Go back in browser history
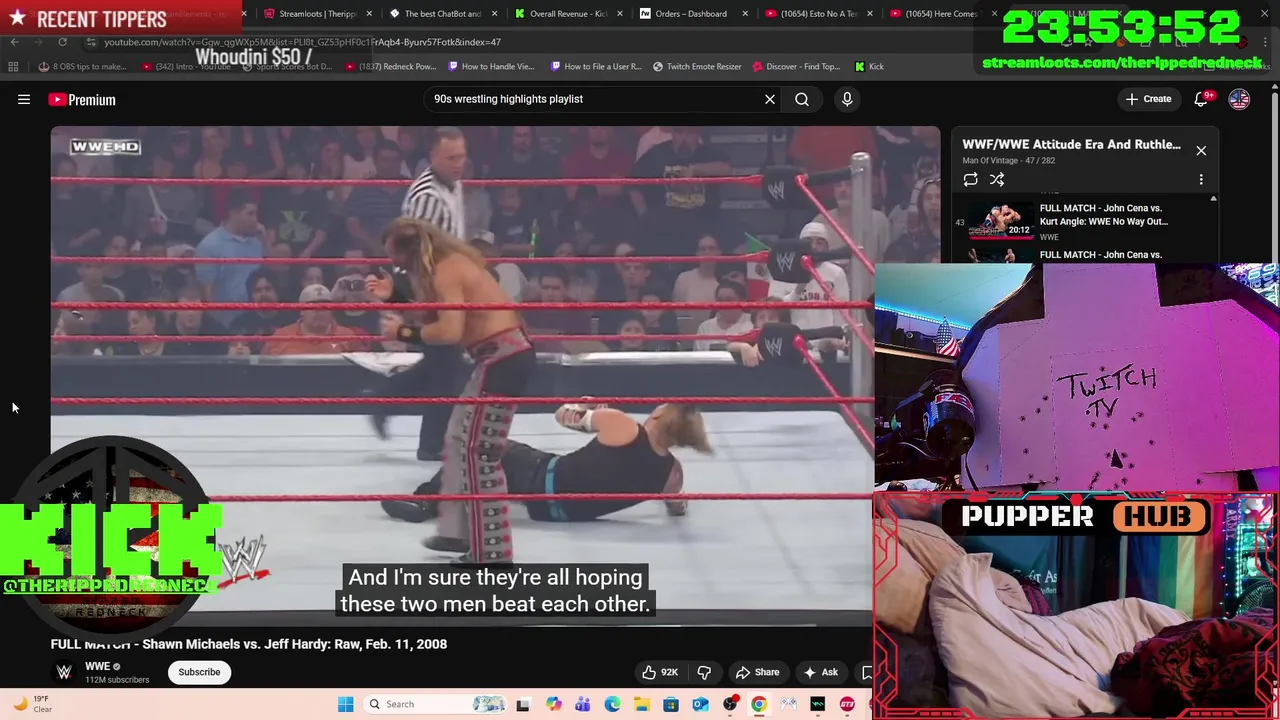The image size is (1280, 720). (x=14, y=42)
